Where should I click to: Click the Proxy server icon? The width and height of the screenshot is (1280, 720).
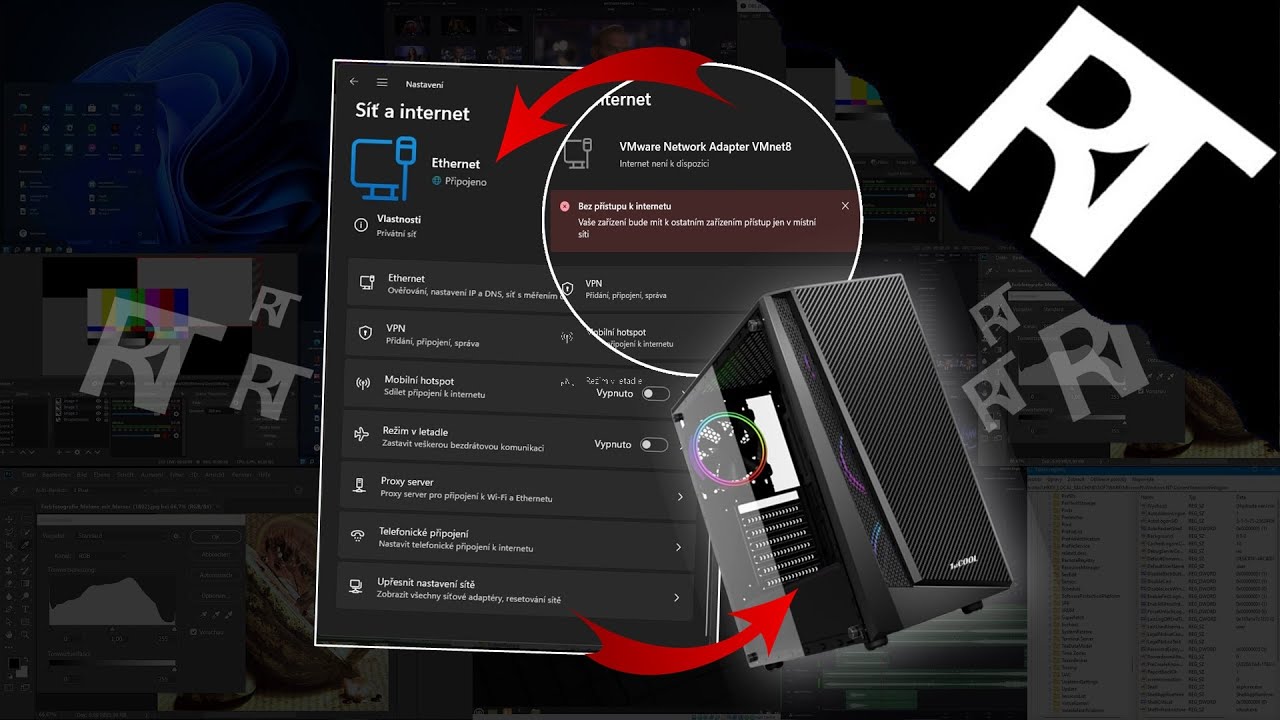pos(359,487)
